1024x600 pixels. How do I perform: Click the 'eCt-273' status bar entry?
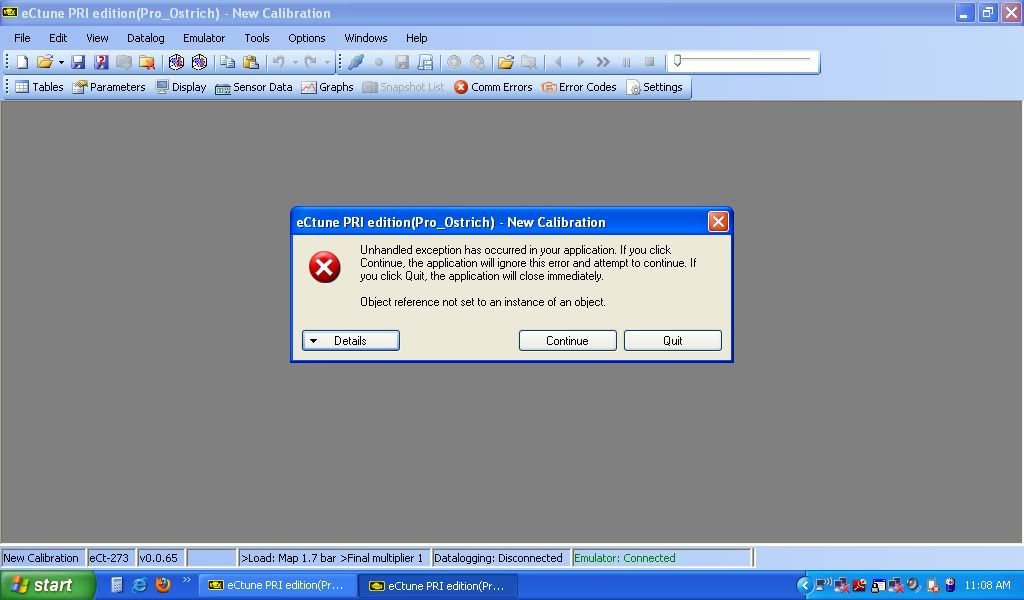click(x=109, y=558)
